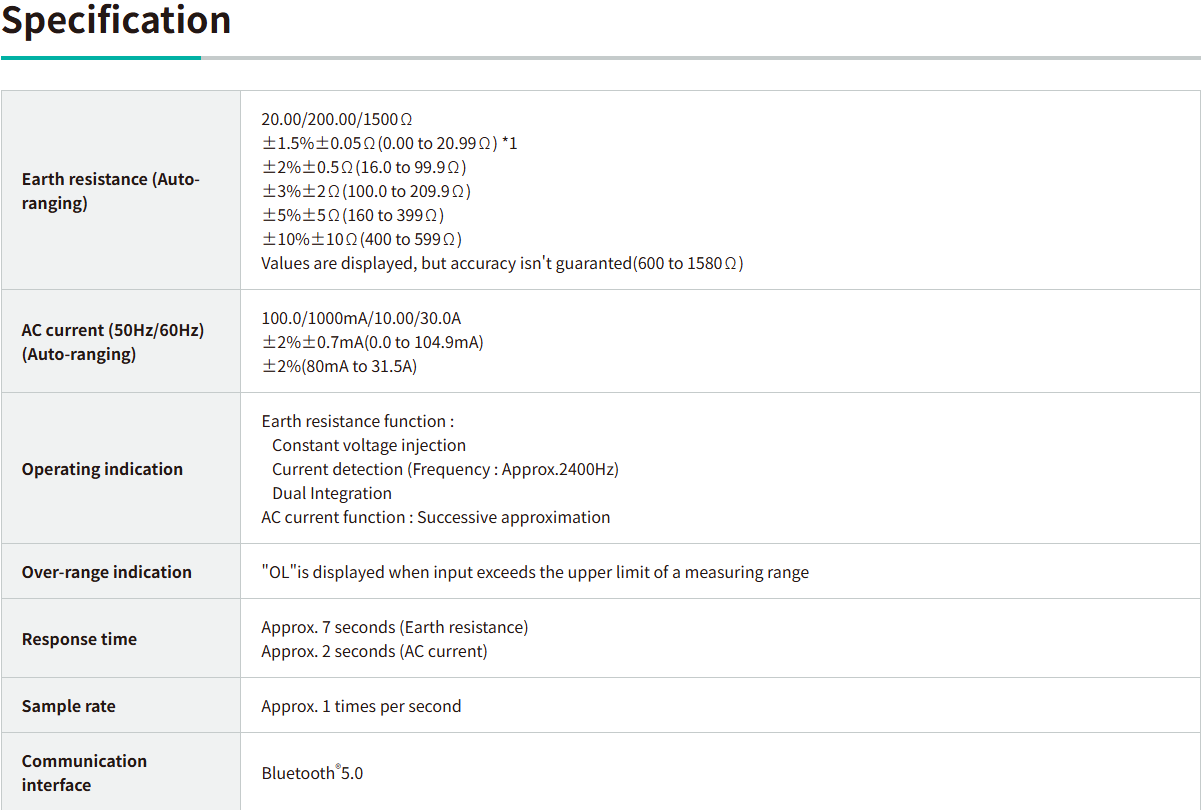Click the ±10%±10Ω accuracy line
The width and height of the screenshot is (1203, 810).
pyautogui.click(x=361, y=239)
